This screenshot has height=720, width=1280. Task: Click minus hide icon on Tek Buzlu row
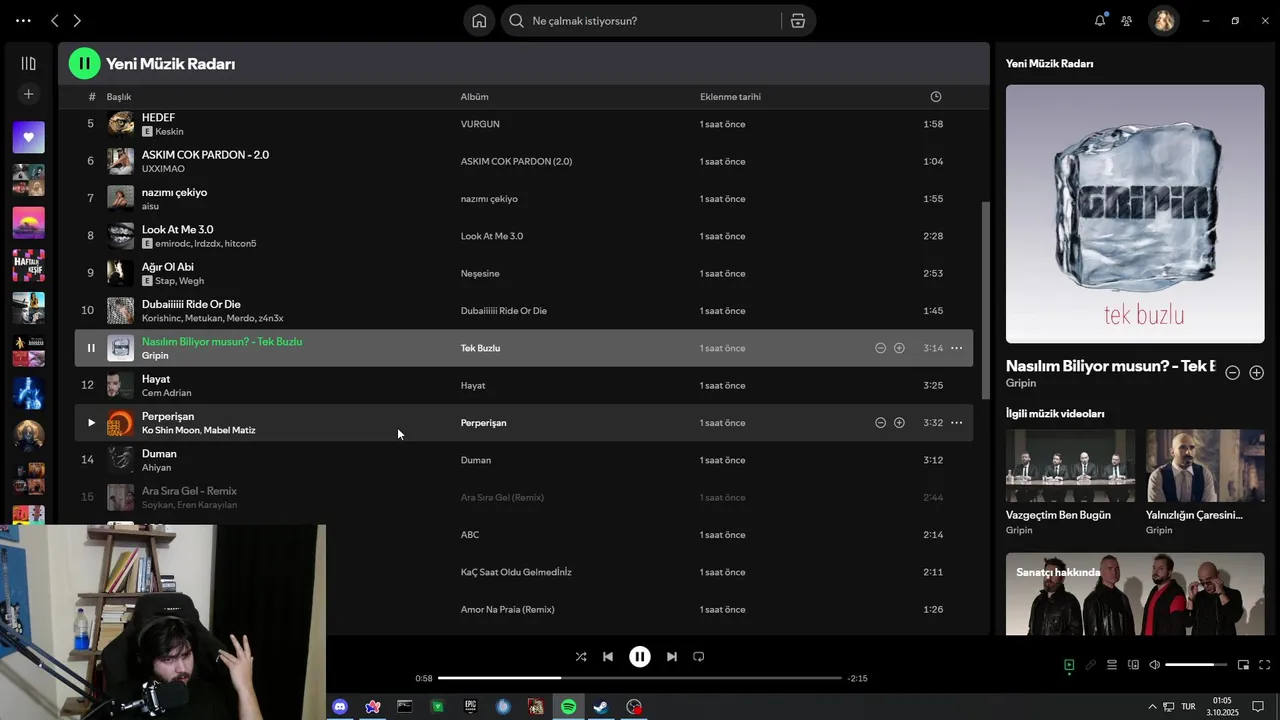pos(880,348)
